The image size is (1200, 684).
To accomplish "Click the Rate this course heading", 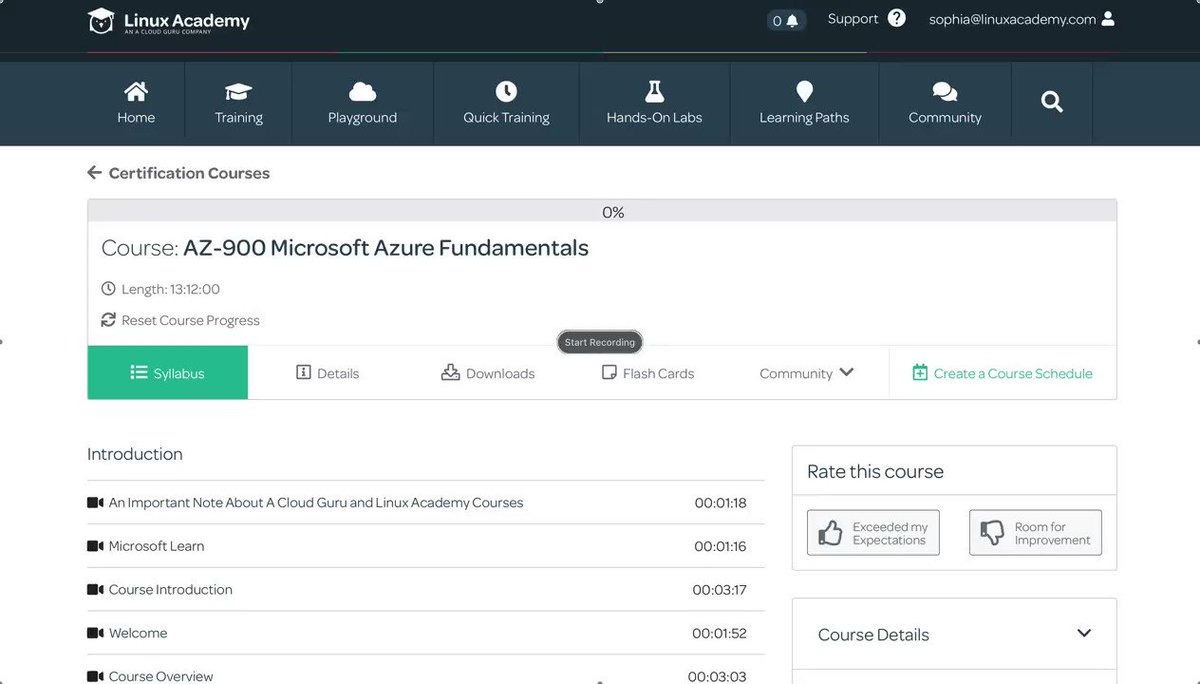I will click(875, 471).
